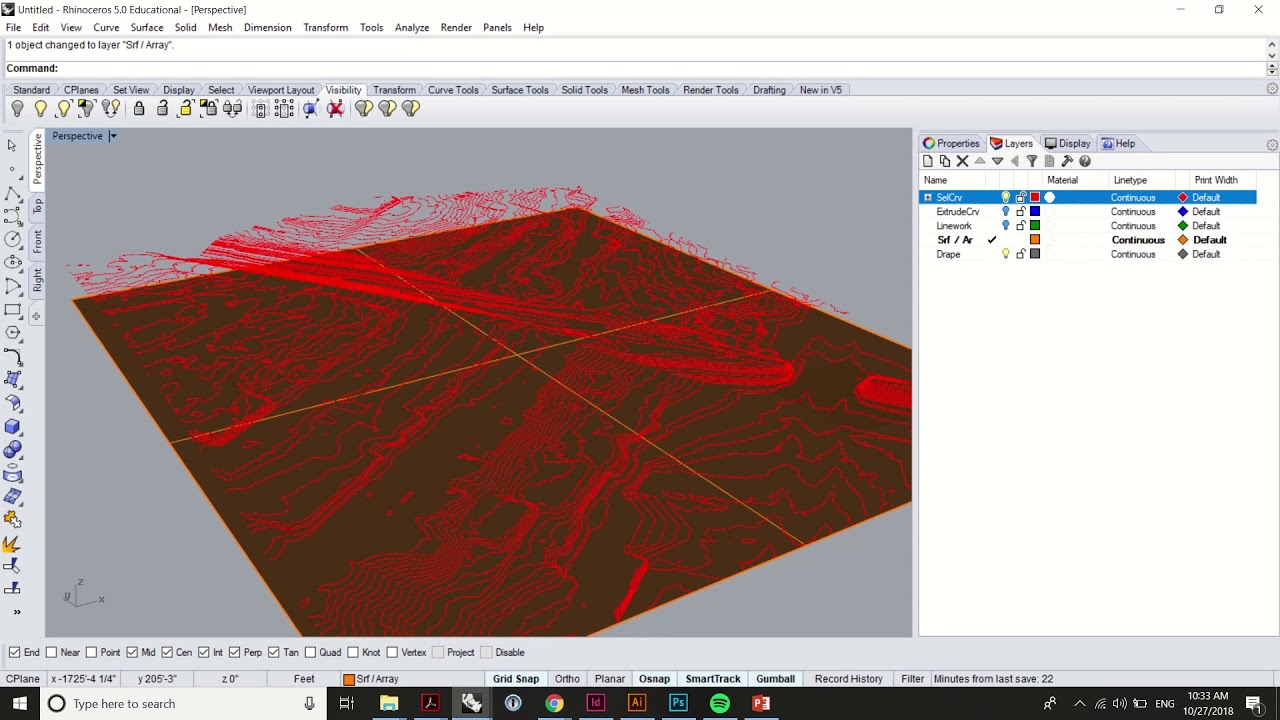Viewport: 1280px width, 720px height.
Task: Select the Box solid tool
Action: 13,427
